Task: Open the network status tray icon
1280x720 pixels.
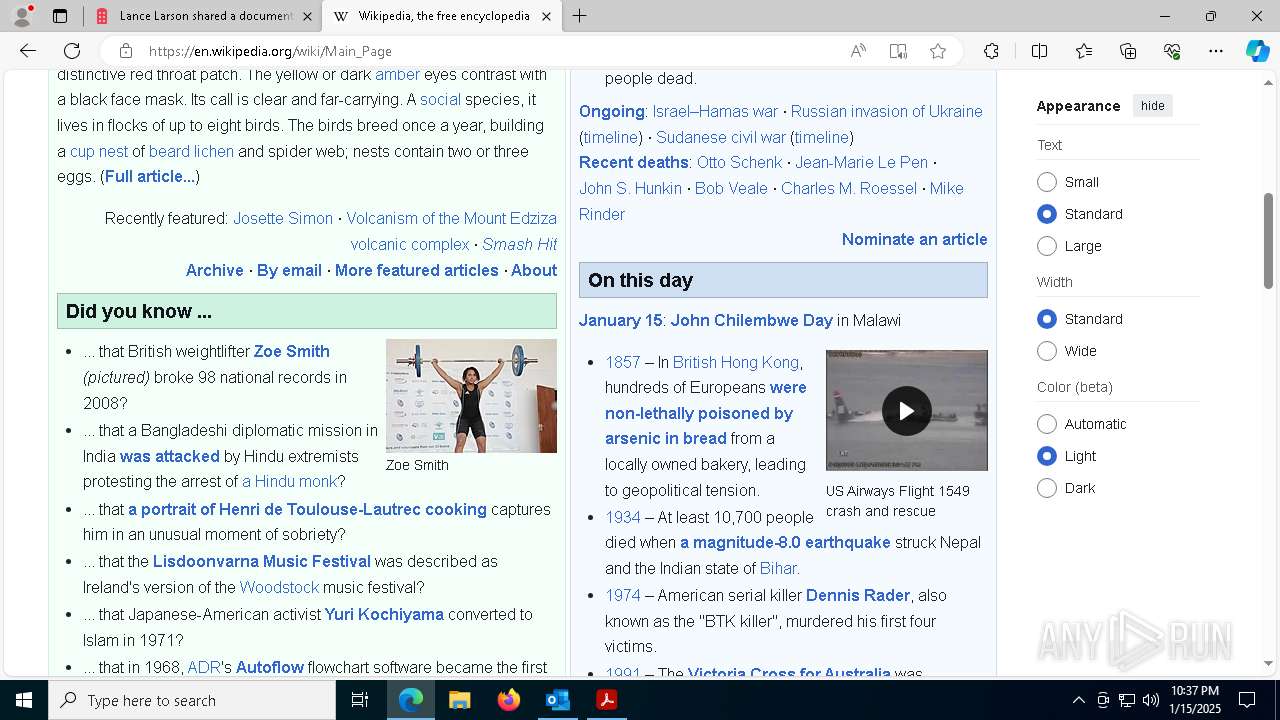Action: 1127,700
